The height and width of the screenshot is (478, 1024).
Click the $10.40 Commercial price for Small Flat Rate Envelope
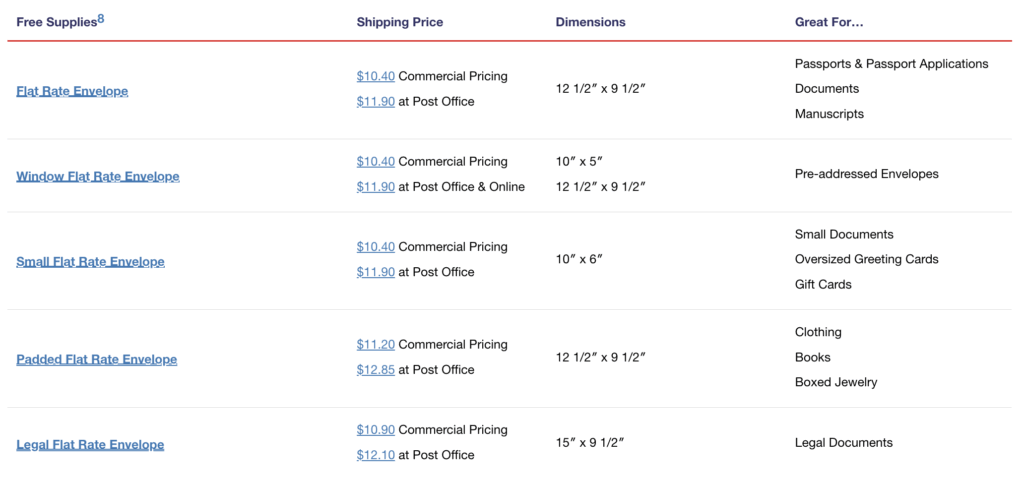[x=375, y=246]
